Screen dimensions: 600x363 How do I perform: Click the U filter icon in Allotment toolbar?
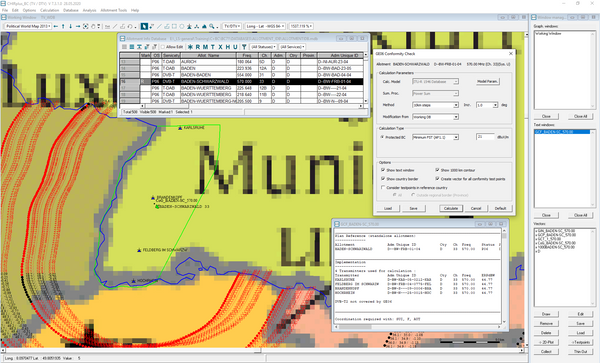pyautogui.click(x=235, y=47)
